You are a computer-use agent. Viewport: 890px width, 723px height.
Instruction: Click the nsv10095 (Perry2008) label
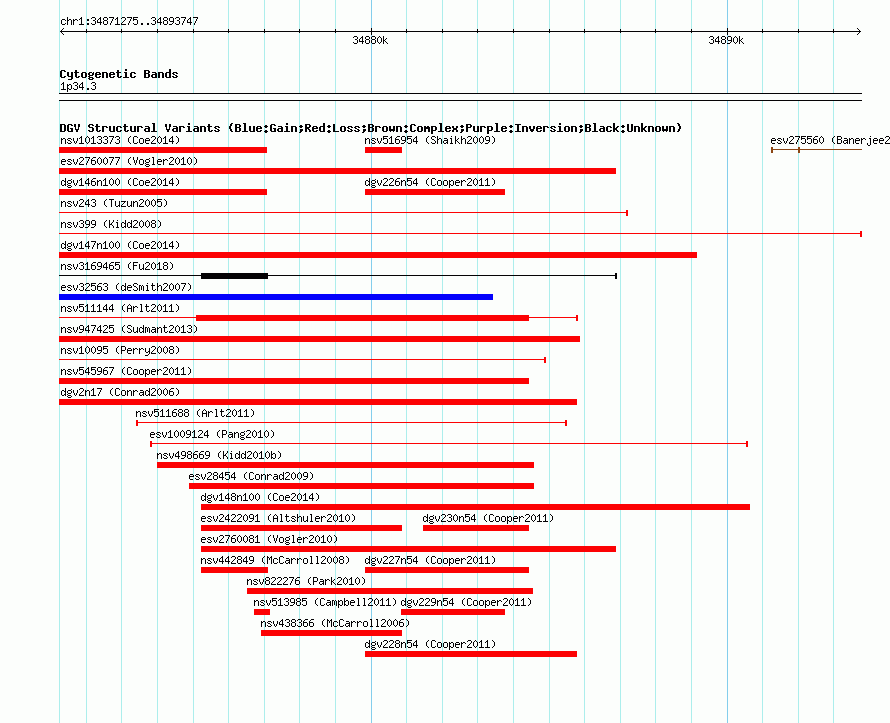pyautogui.click(x=120, y=350)
